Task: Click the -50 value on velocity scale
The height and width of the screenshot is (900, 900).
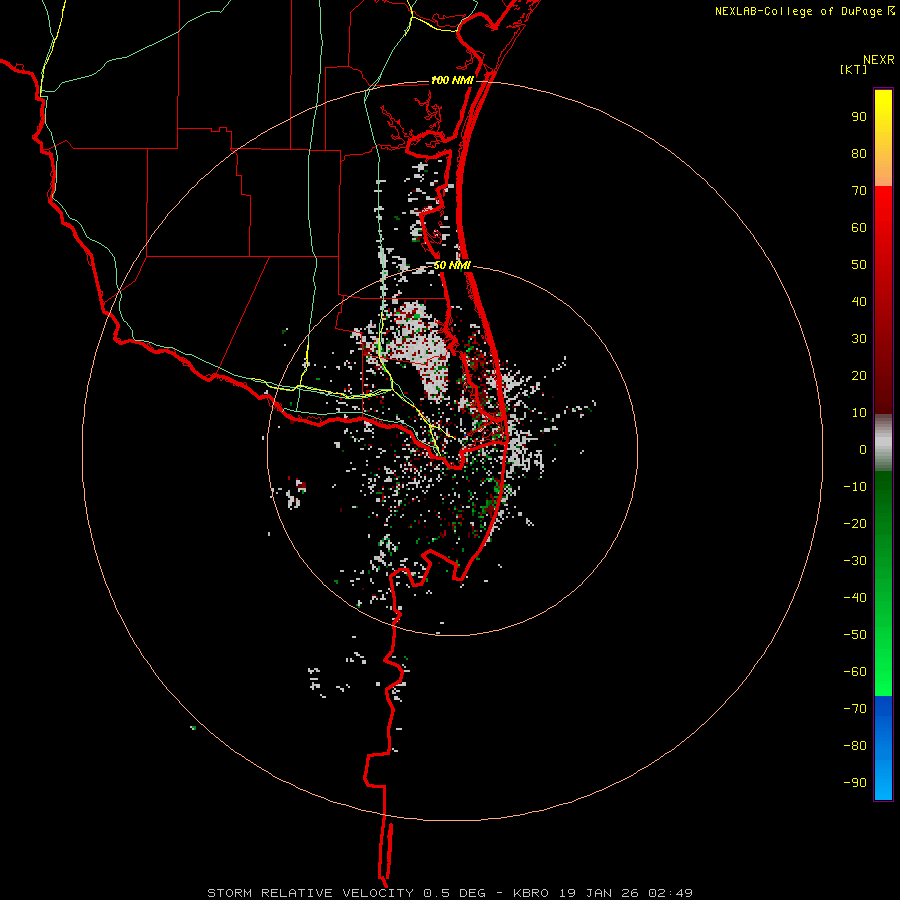Action: 855,634
